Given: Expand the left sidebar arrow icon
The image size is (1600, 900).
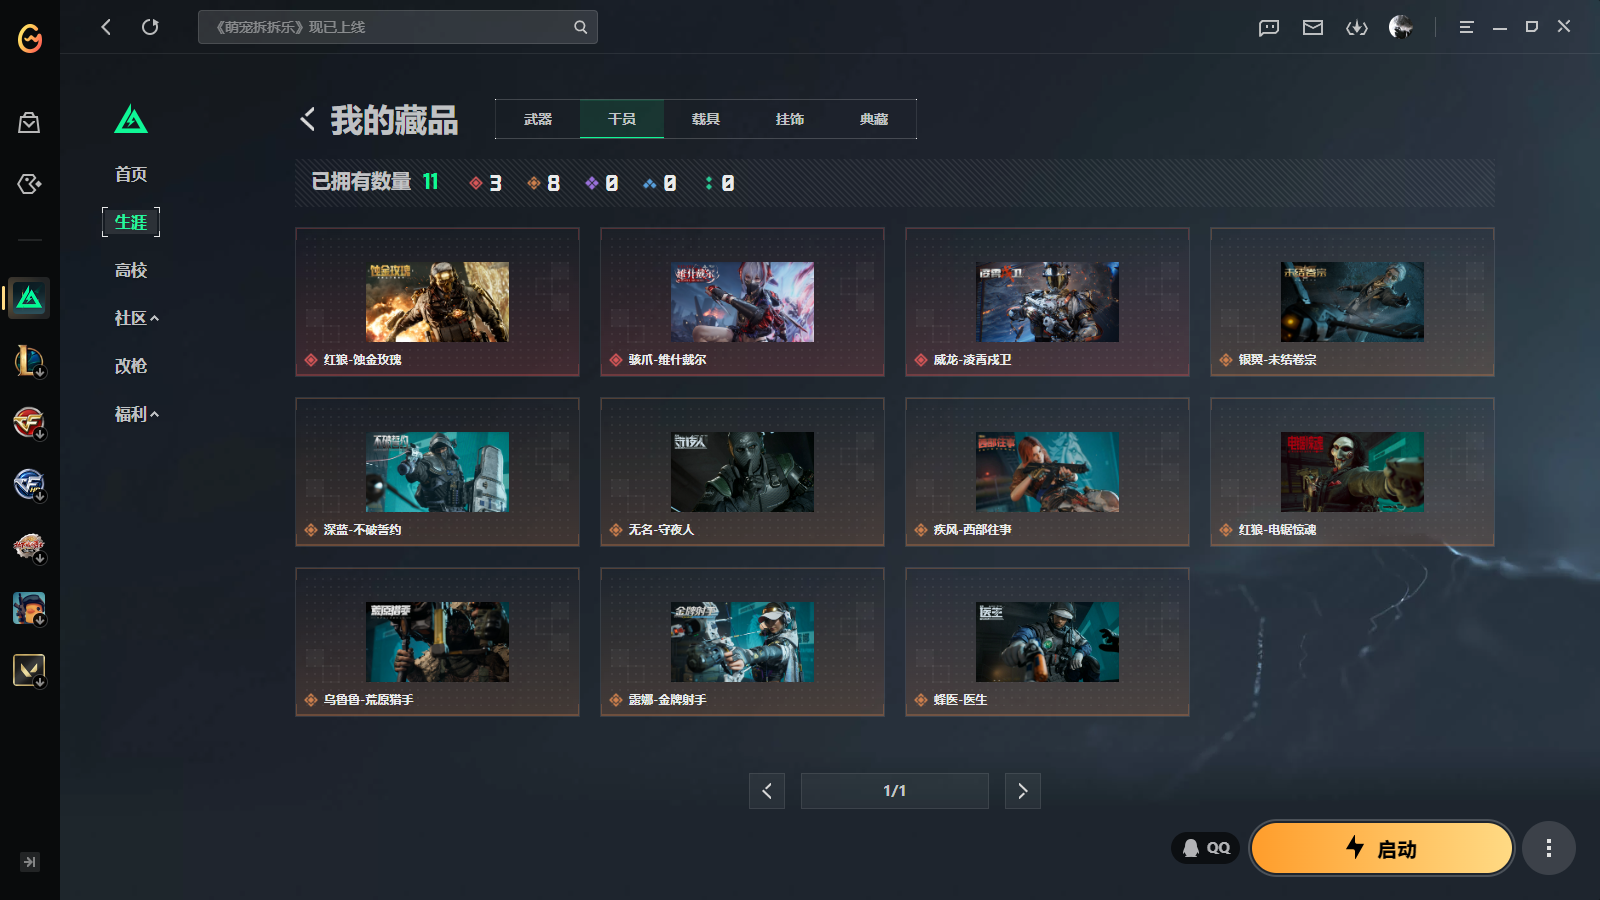Looking at the screenshot, I should tap(30, 862).
